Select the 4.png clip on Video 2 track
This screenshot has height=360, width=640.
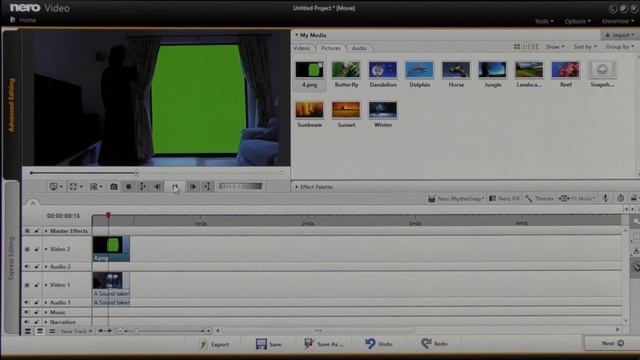coord(111,249)
